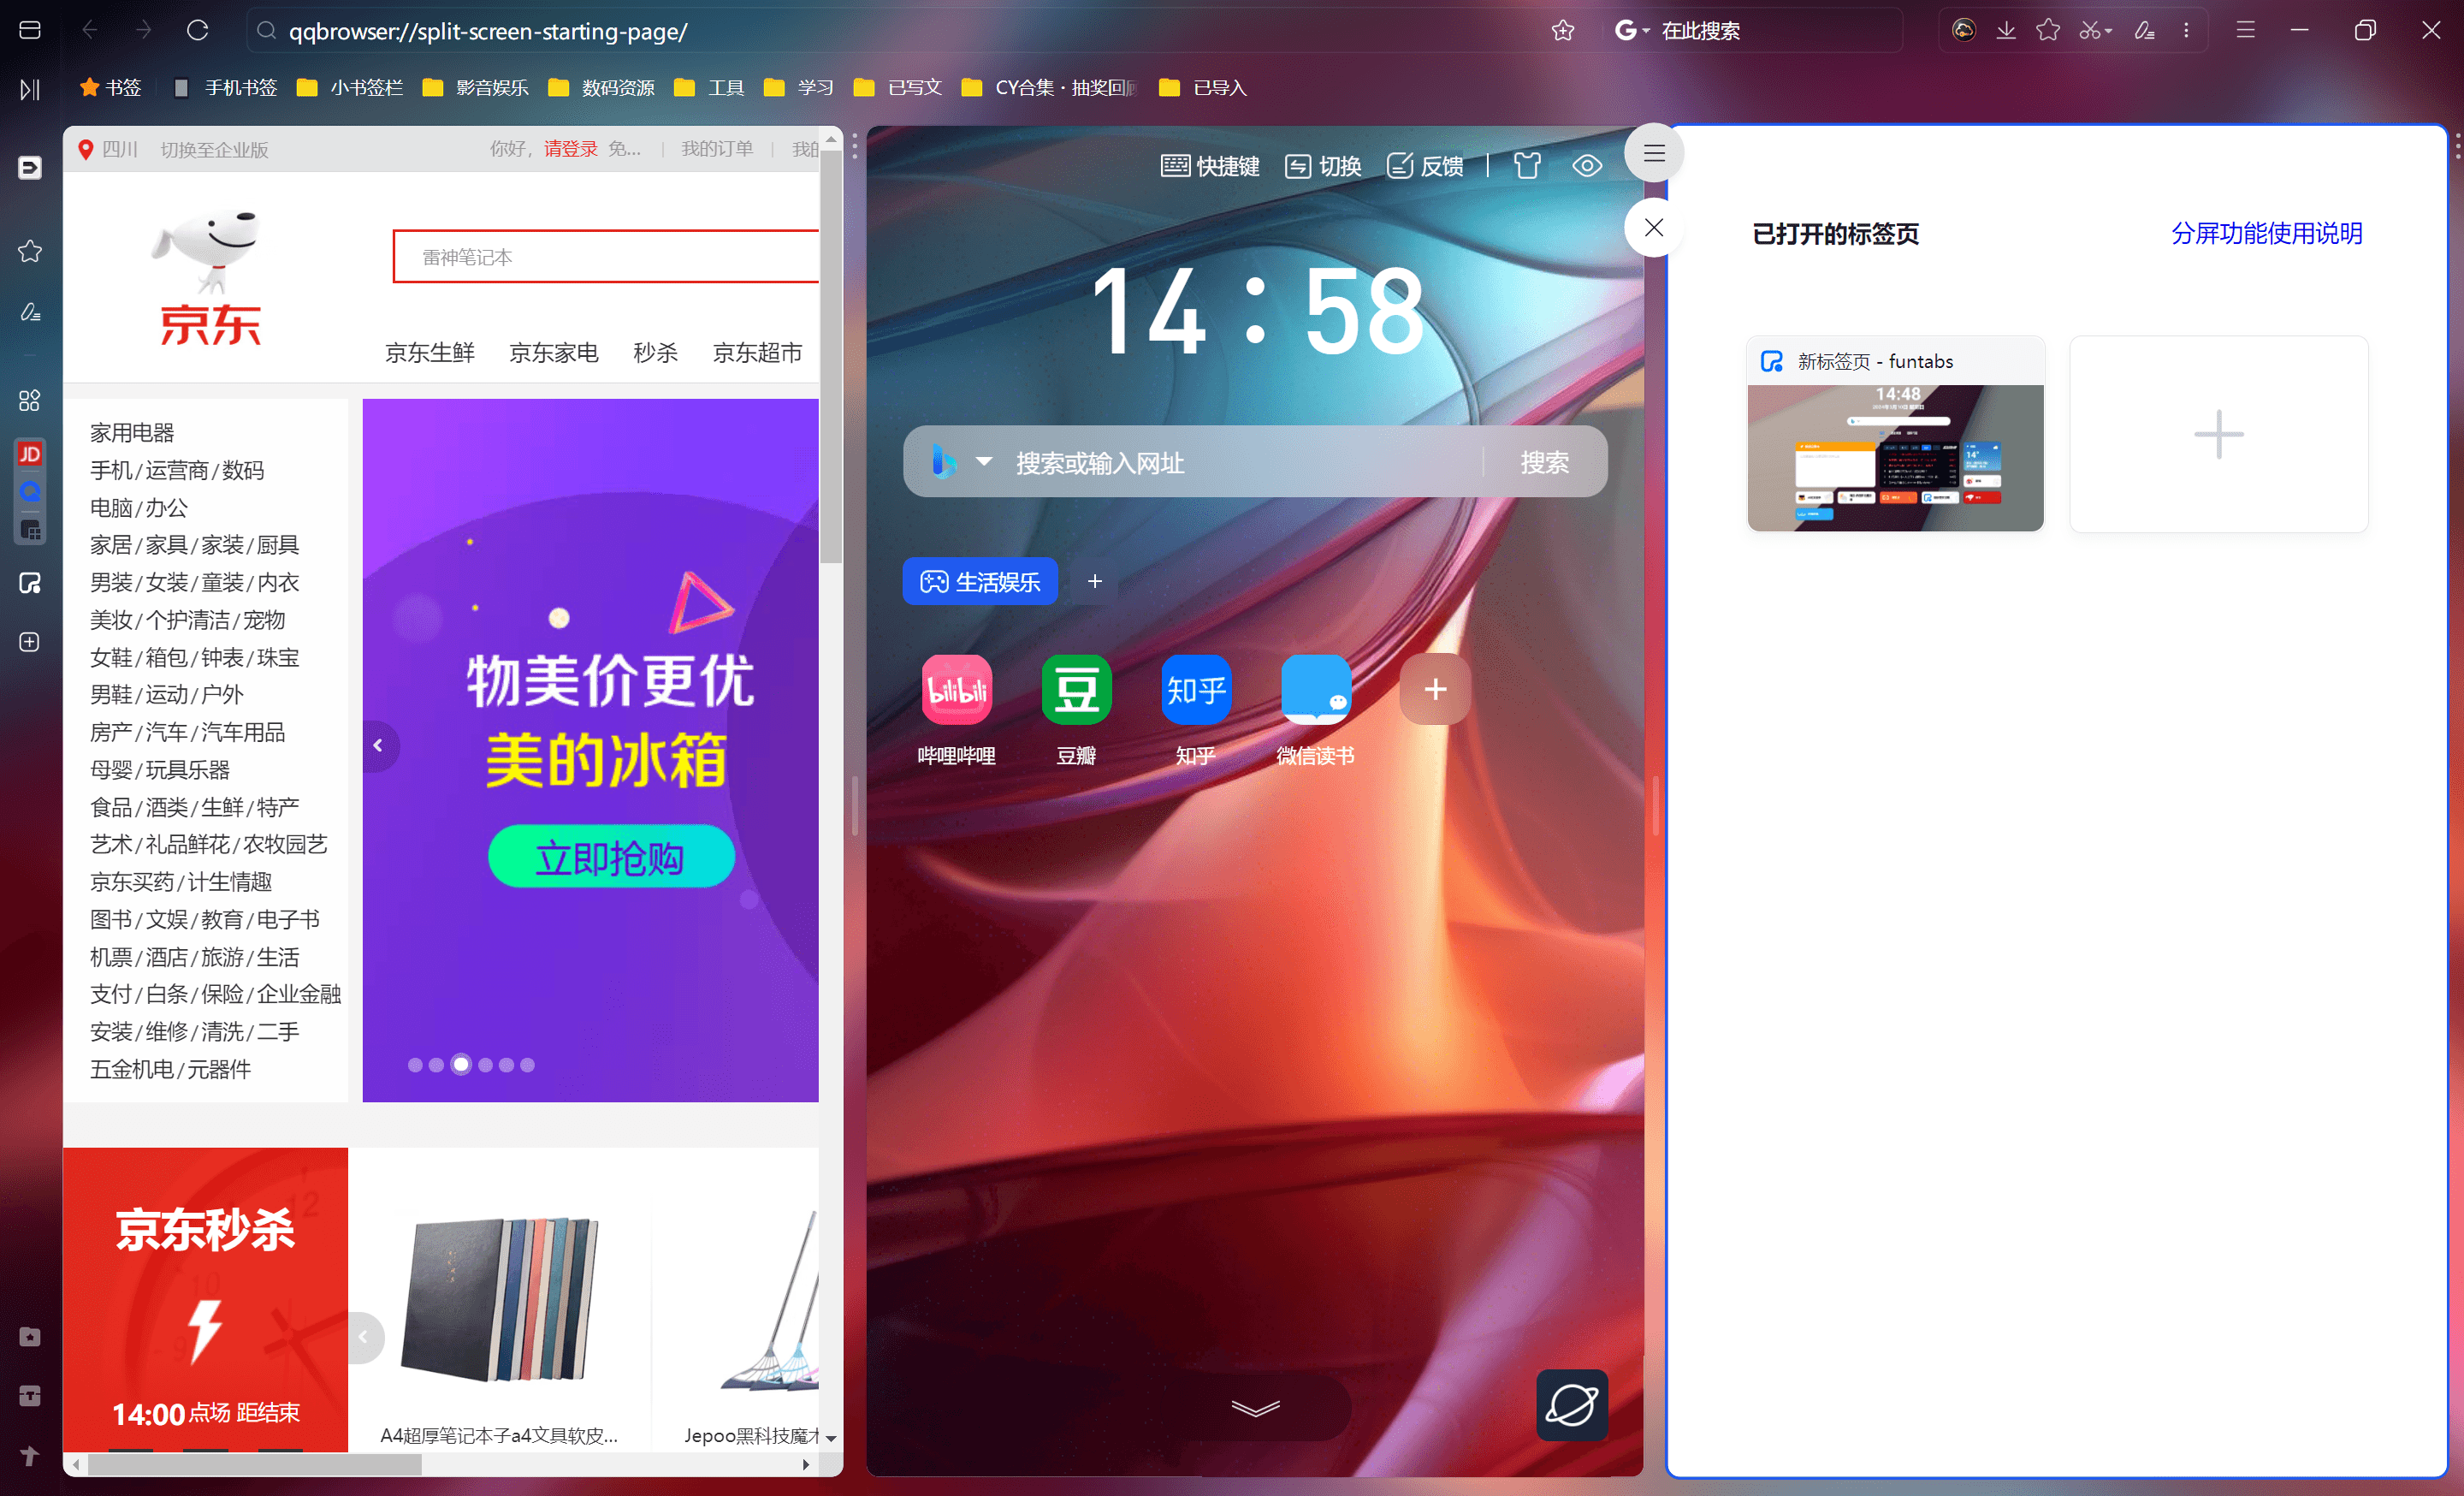Open the three-dot vertical menu in toolbar
The width and height of the screenshot is (2464, 1496).
(x=2186, y=31)
